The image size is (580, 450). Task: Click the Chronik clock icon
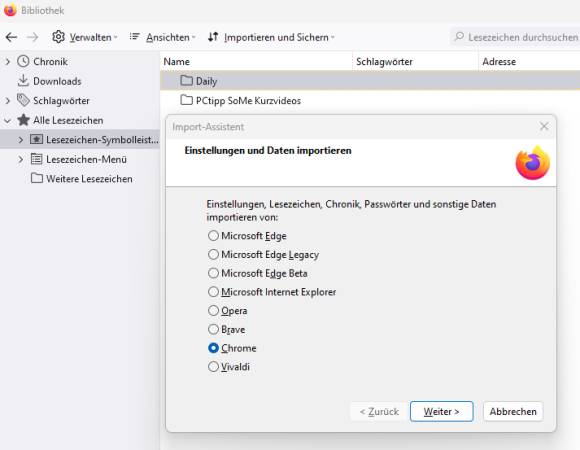pos(23,61)
